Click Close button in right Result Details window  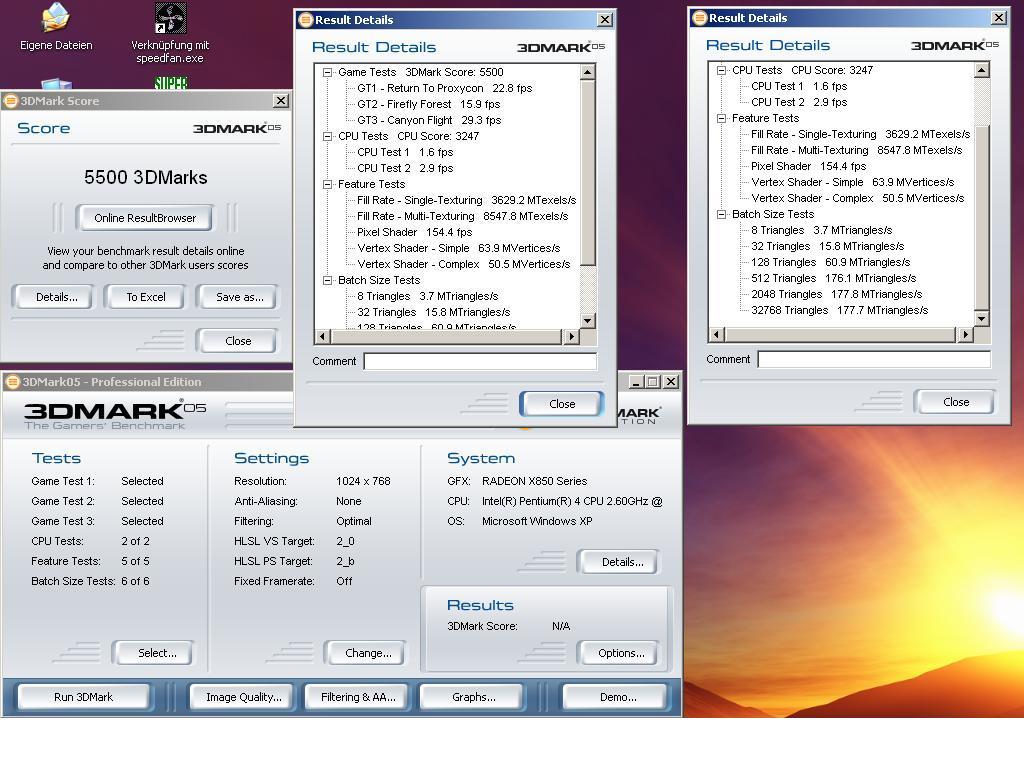[955, 402]
